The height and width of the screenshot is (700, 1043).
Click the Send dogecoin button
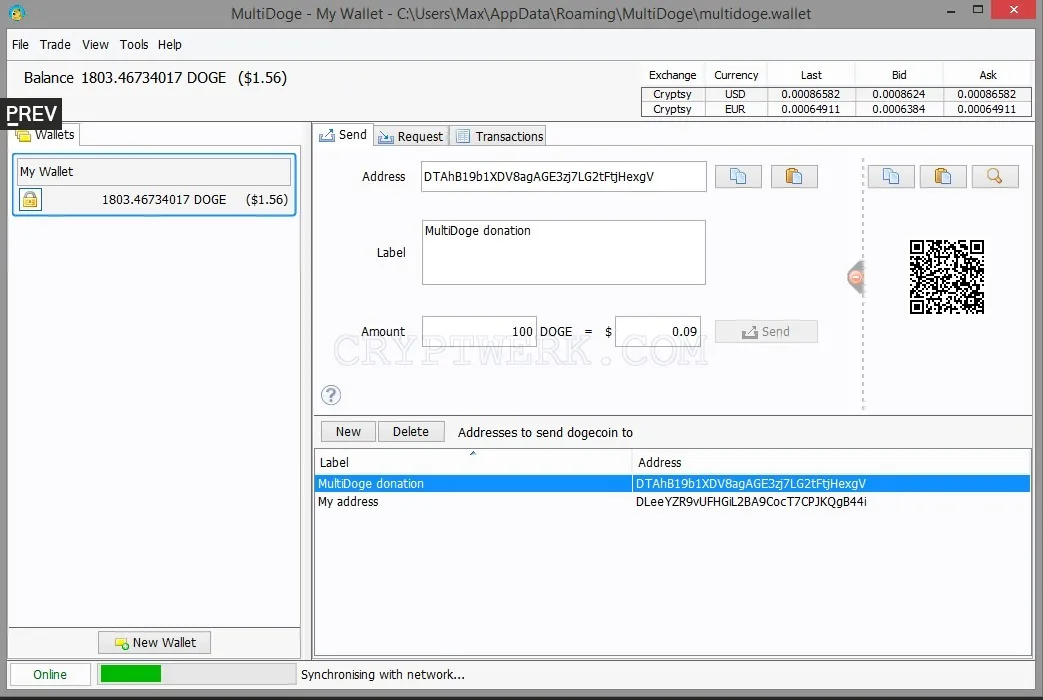766,331
